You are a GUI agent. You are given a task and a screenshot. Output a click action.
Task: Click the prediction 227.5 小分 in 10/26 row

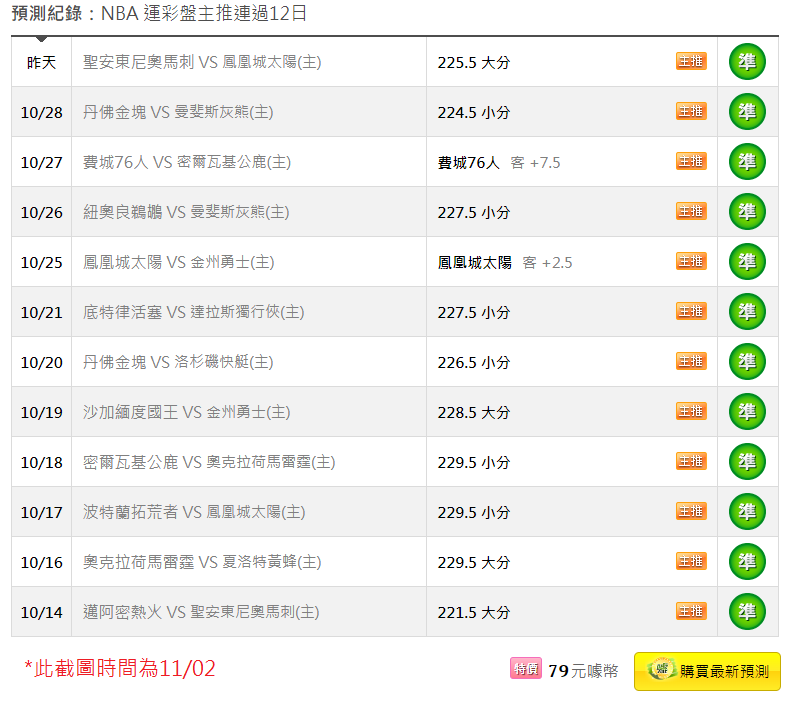474,212
